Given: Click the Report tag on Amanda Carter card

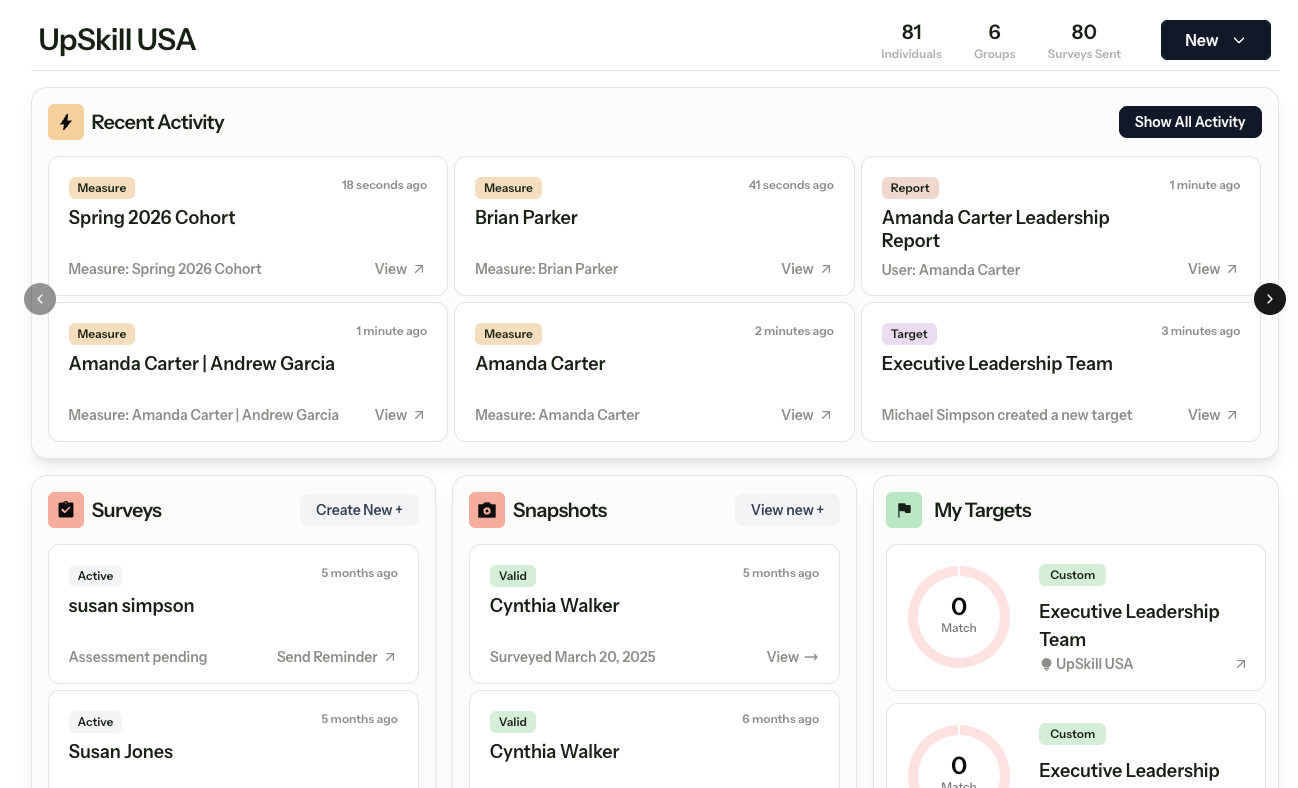Looking at the screenshot, I should tap(910, 188).
